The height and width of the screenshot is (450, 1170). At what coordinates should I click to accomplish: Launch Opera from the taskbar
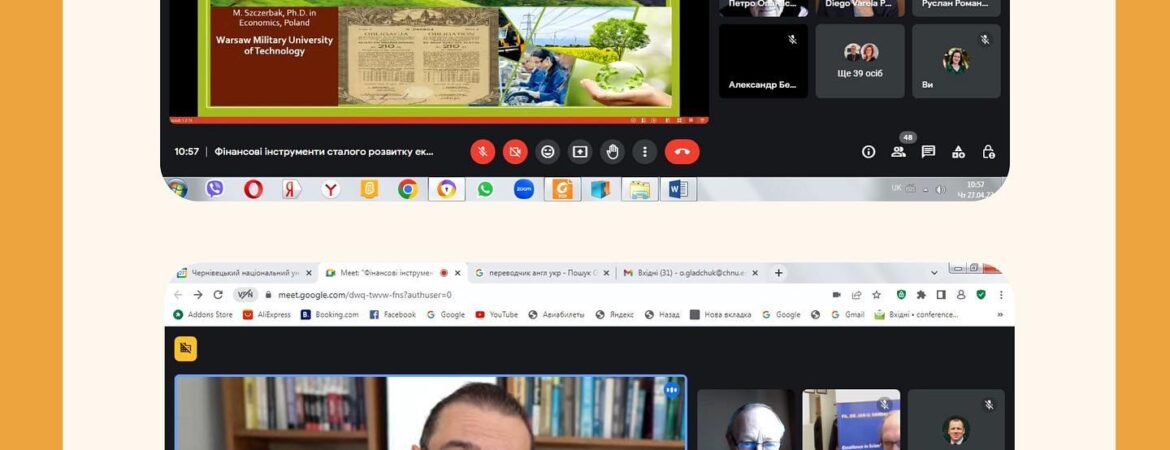(253, 189)
